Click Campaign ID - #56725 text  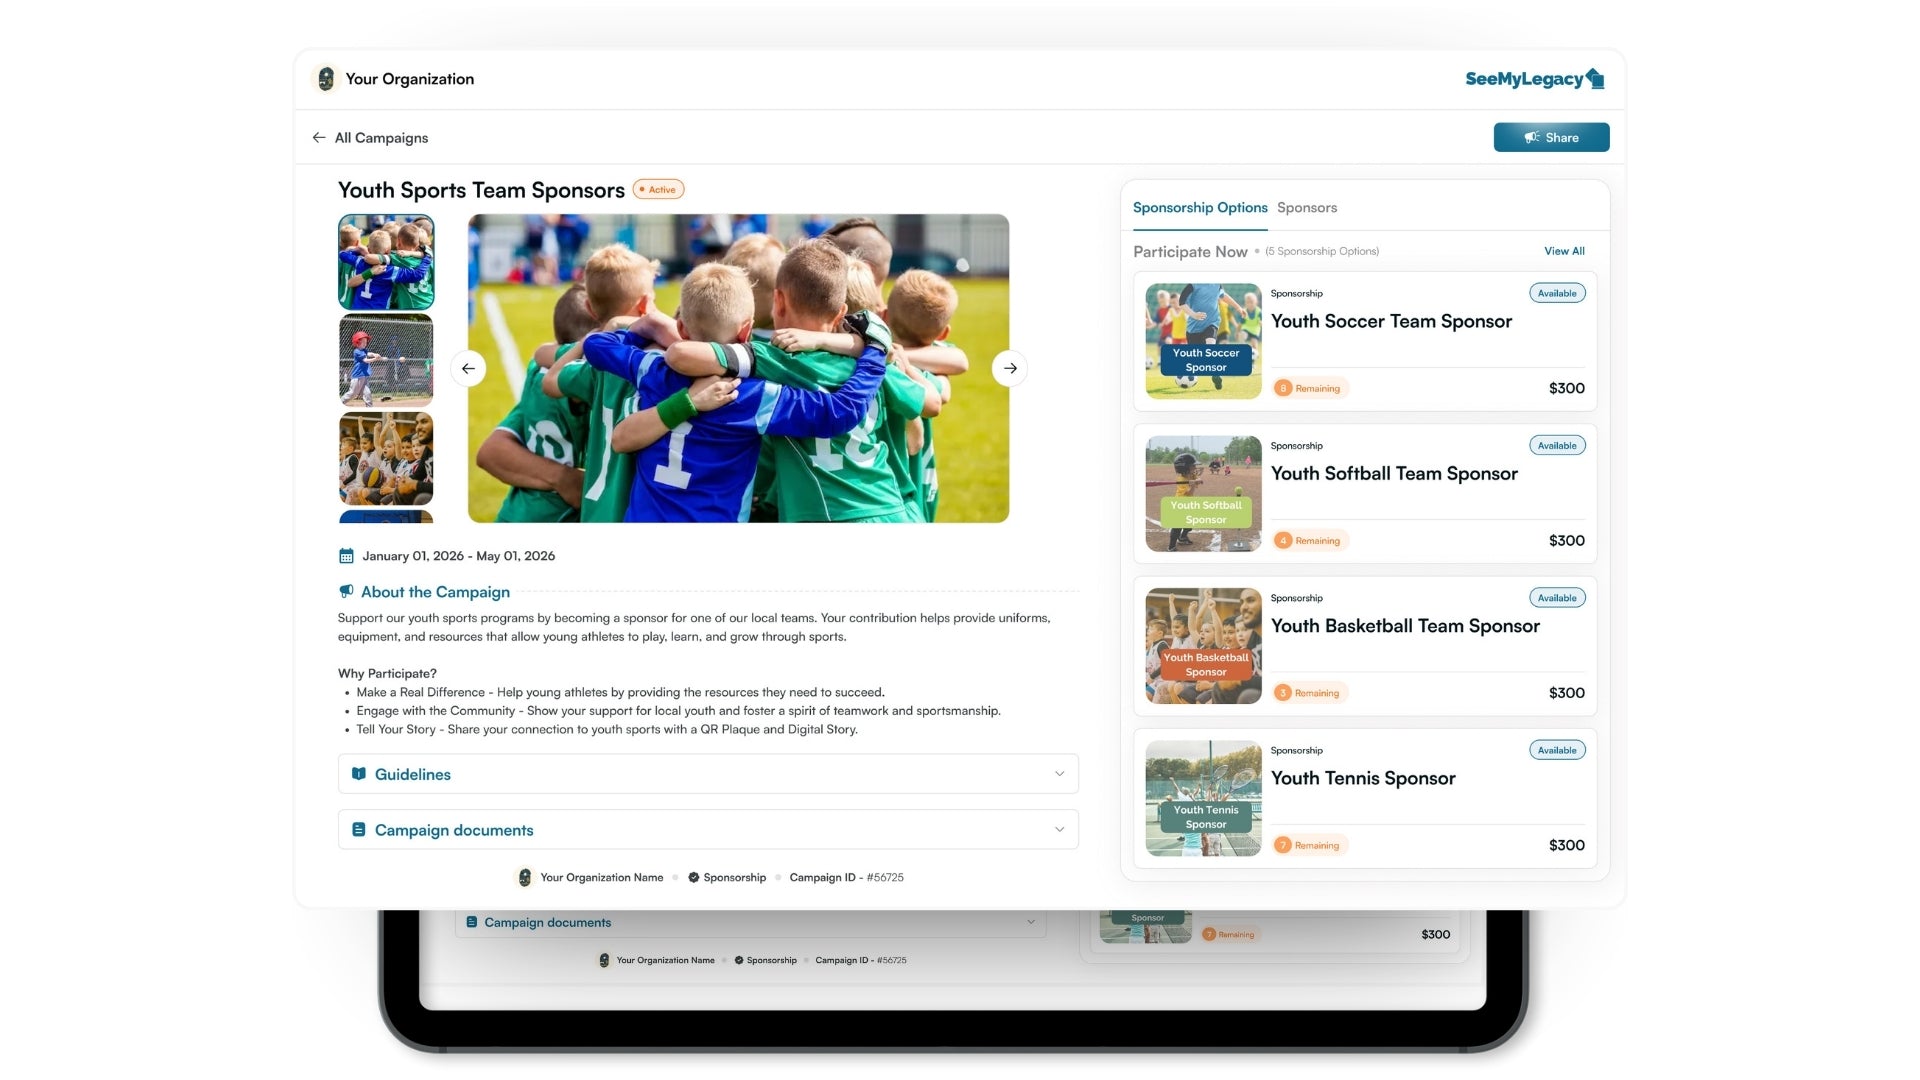click(846, 878)
